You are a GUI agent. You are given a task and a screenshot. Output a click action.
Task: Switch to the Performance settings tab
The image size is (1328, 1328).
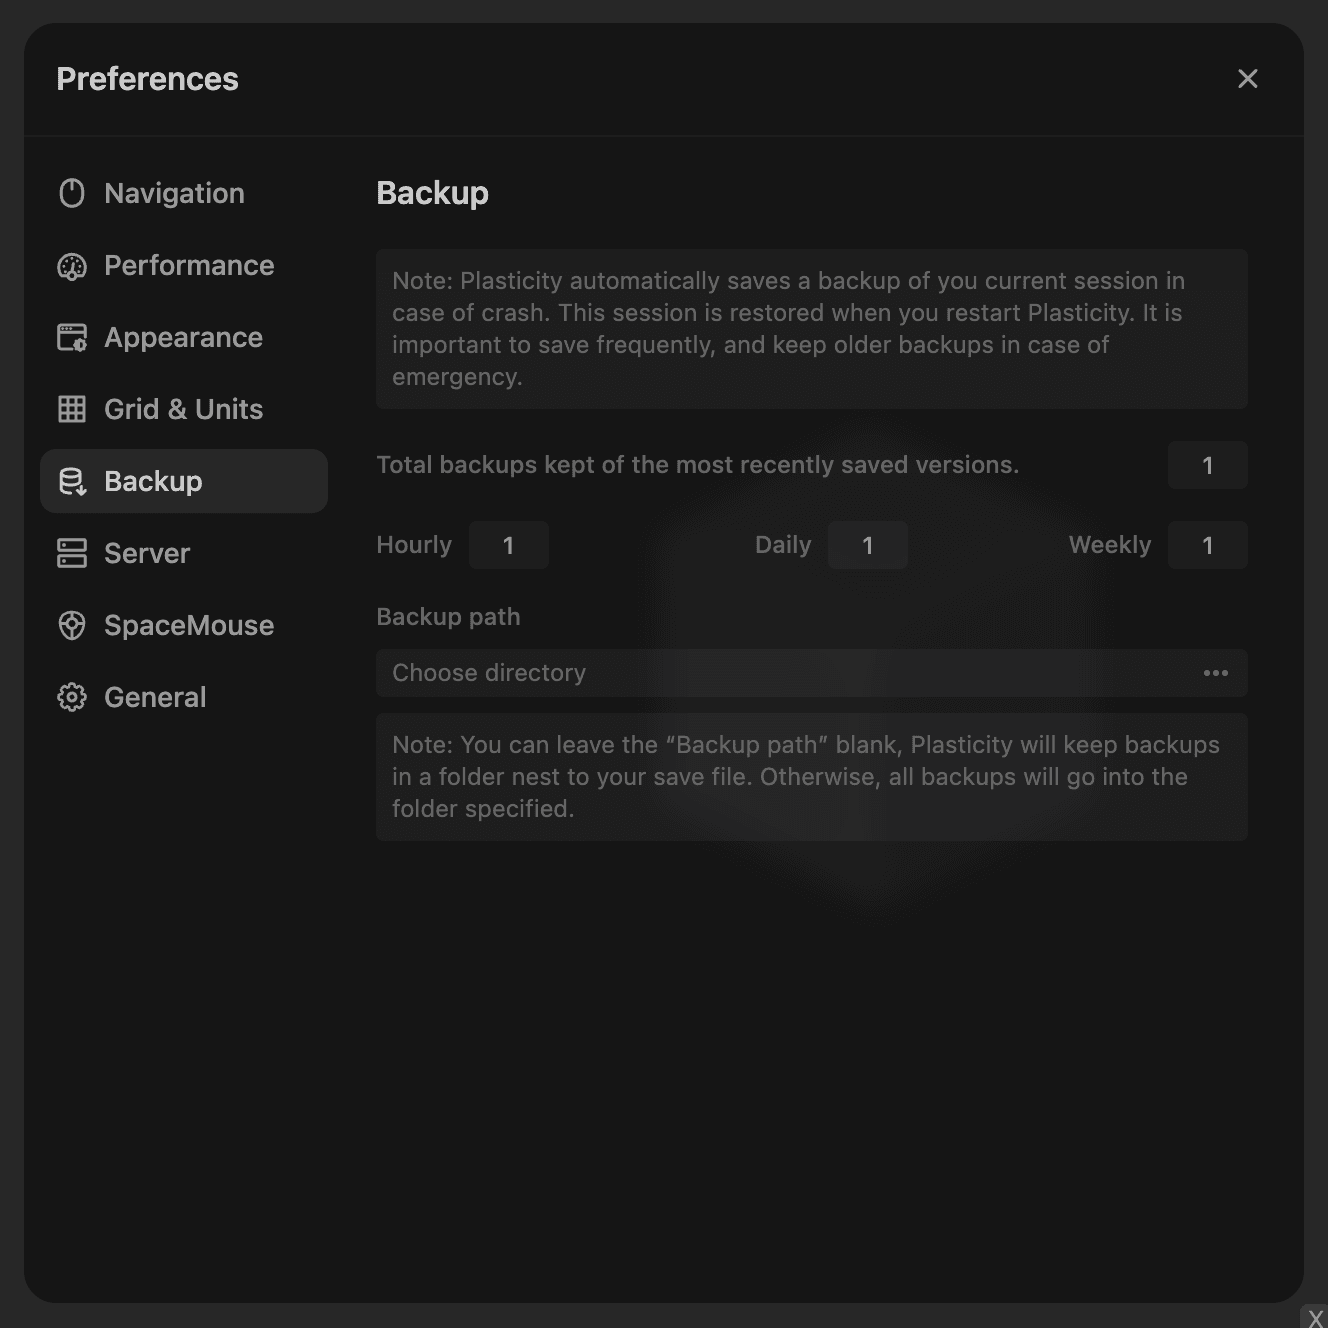(189, 265)
